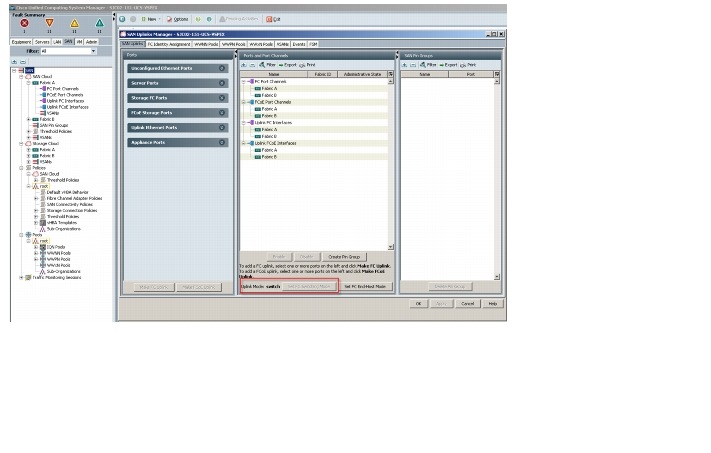Expand Traffic Monitoring Sessions node
The width and height of the screenshot is (711, 453).
point(21,278)
